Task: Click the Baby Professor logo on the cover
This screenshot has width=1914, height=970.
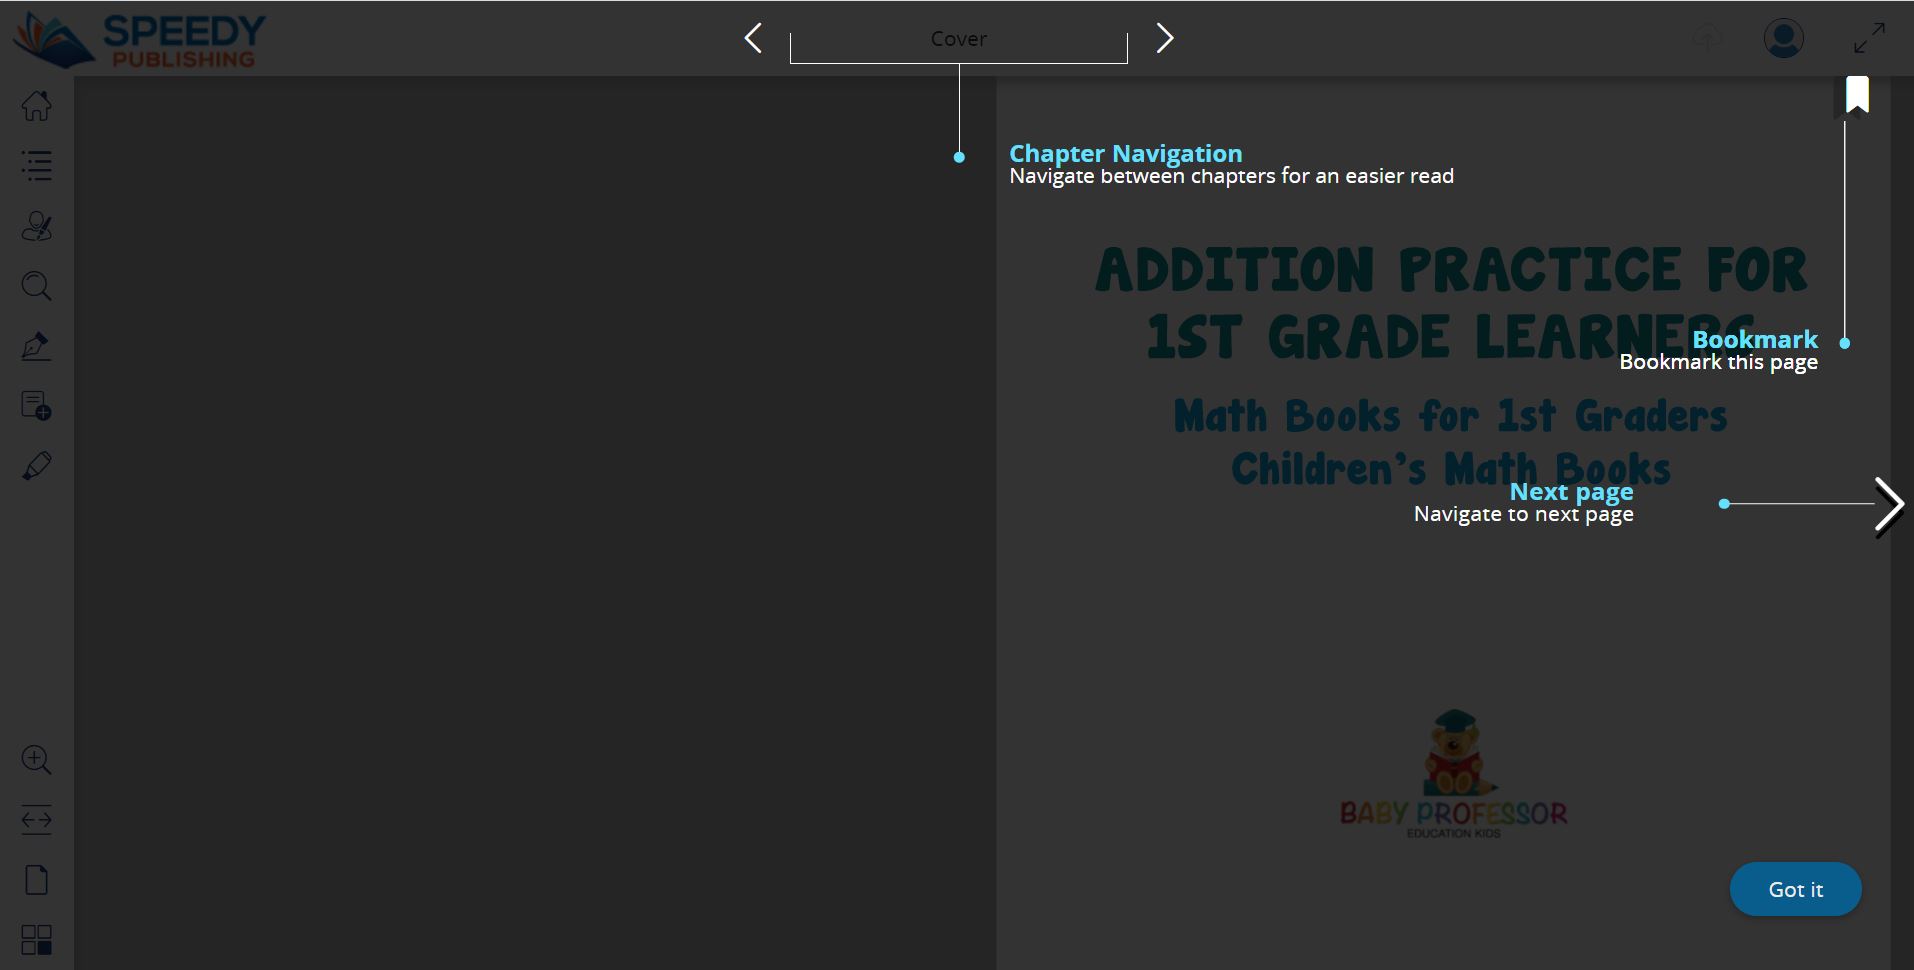Action: (x=1453, y=775)
